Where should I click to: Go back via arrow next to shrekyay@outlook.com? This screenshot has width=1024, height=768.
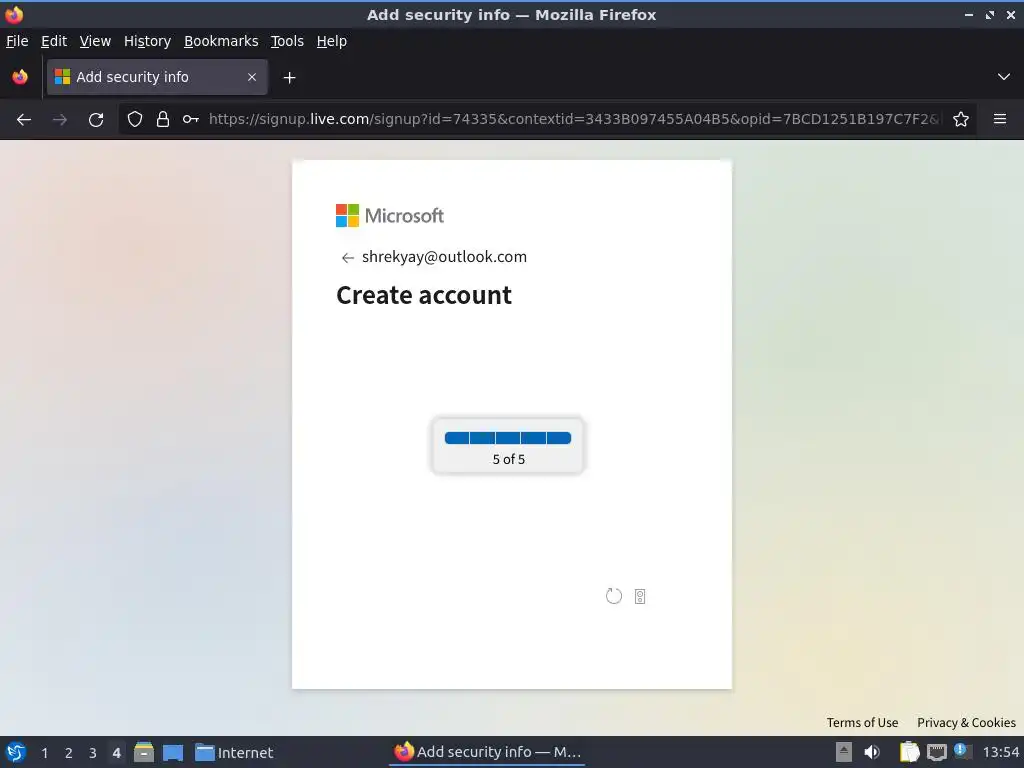point(347,258)
